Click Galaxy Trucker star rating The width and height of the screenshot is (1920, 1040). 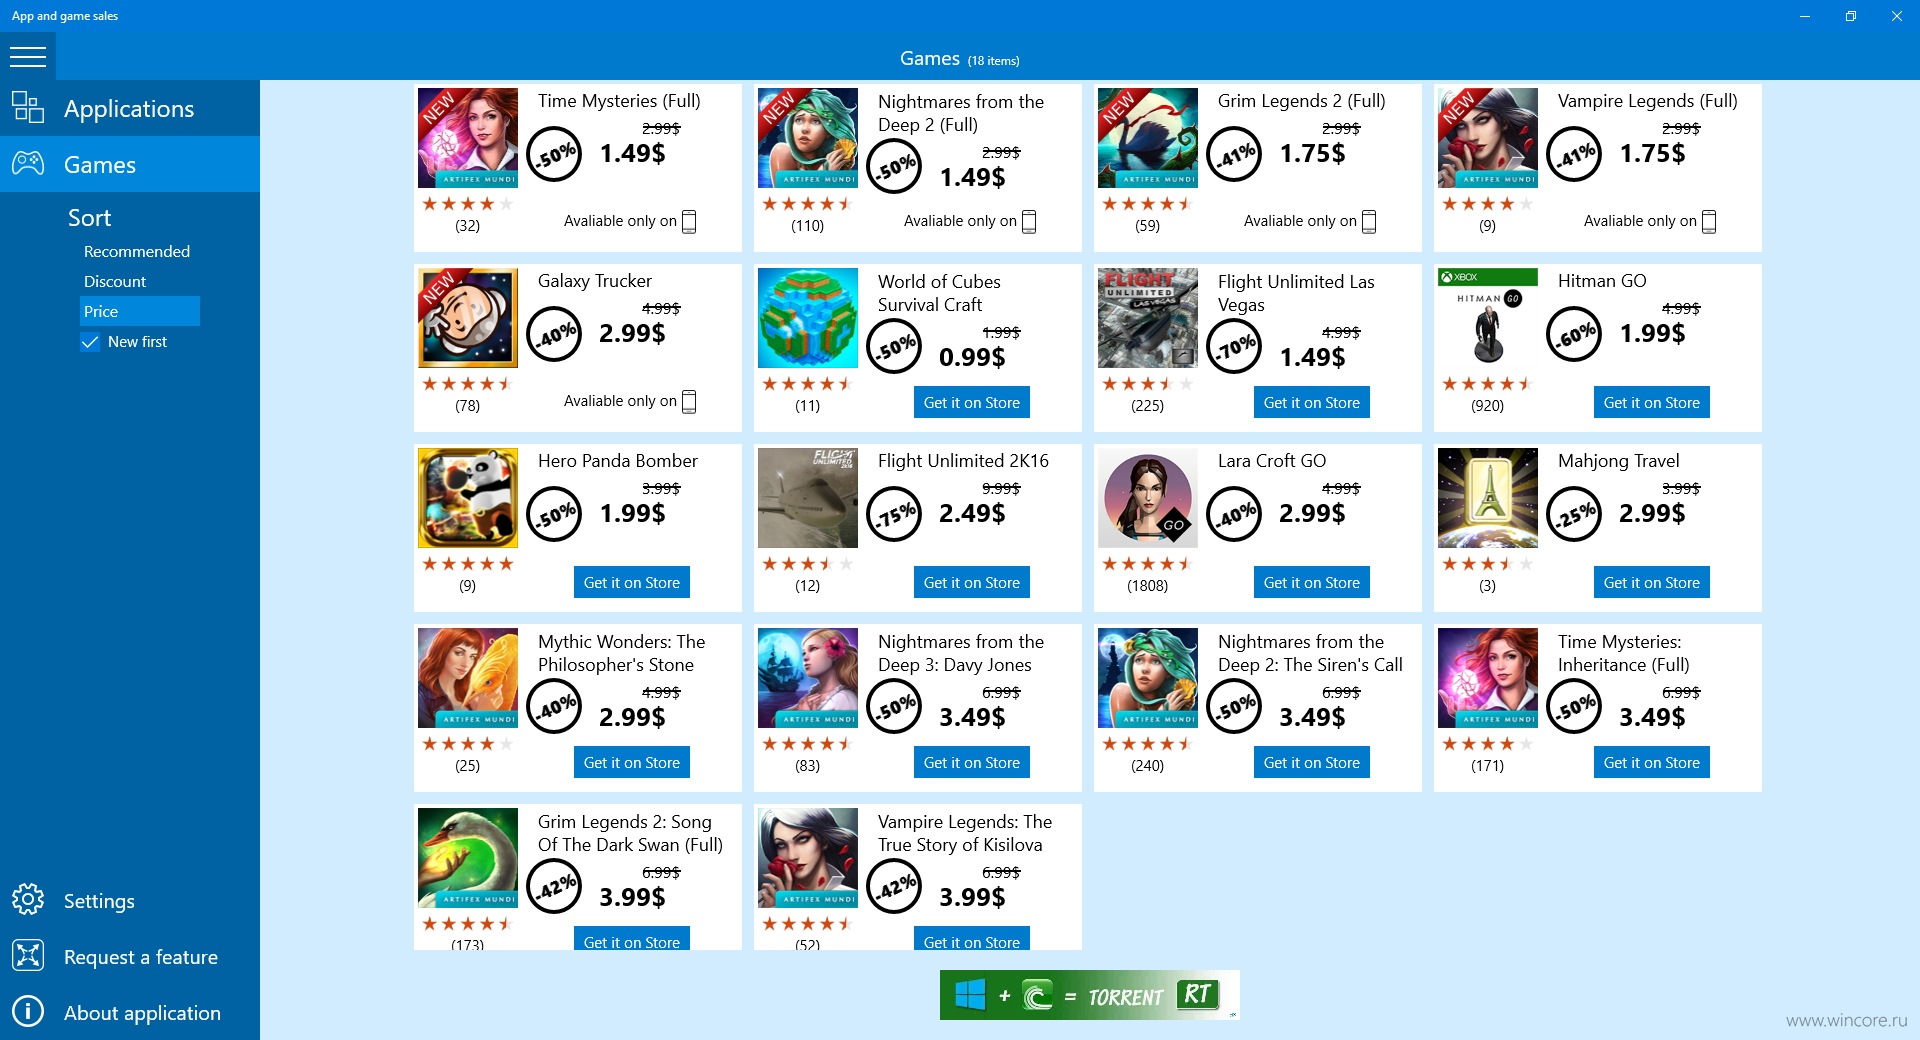click(x=468, y=384)
